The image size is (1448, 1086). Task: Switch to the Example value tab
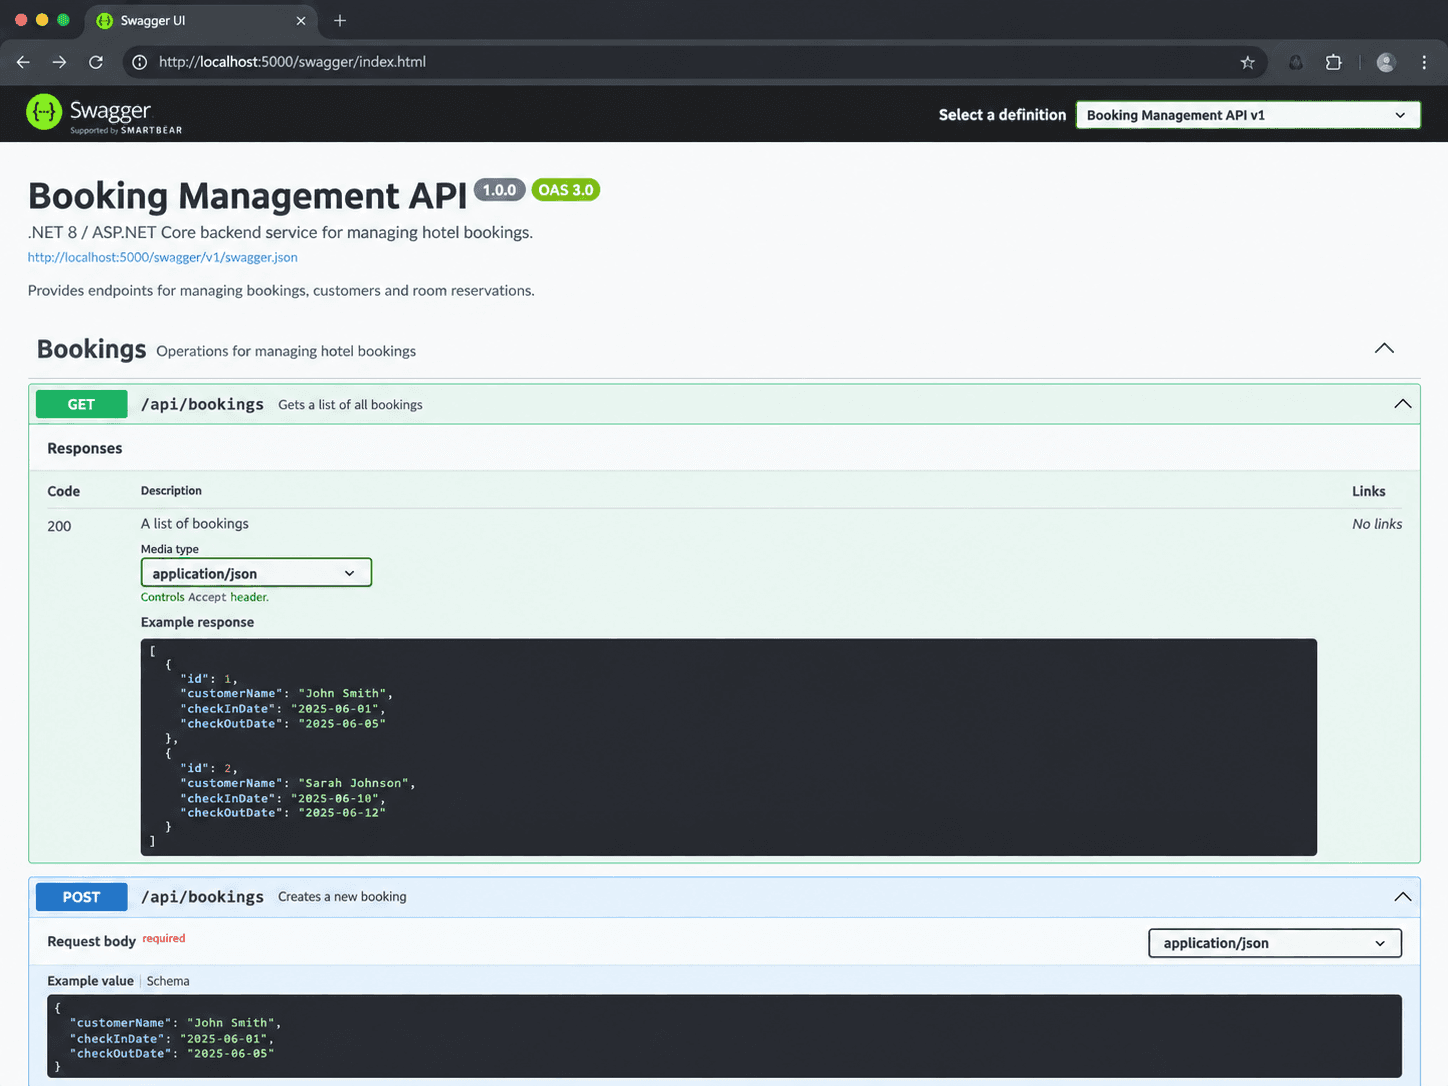(90, 981)
